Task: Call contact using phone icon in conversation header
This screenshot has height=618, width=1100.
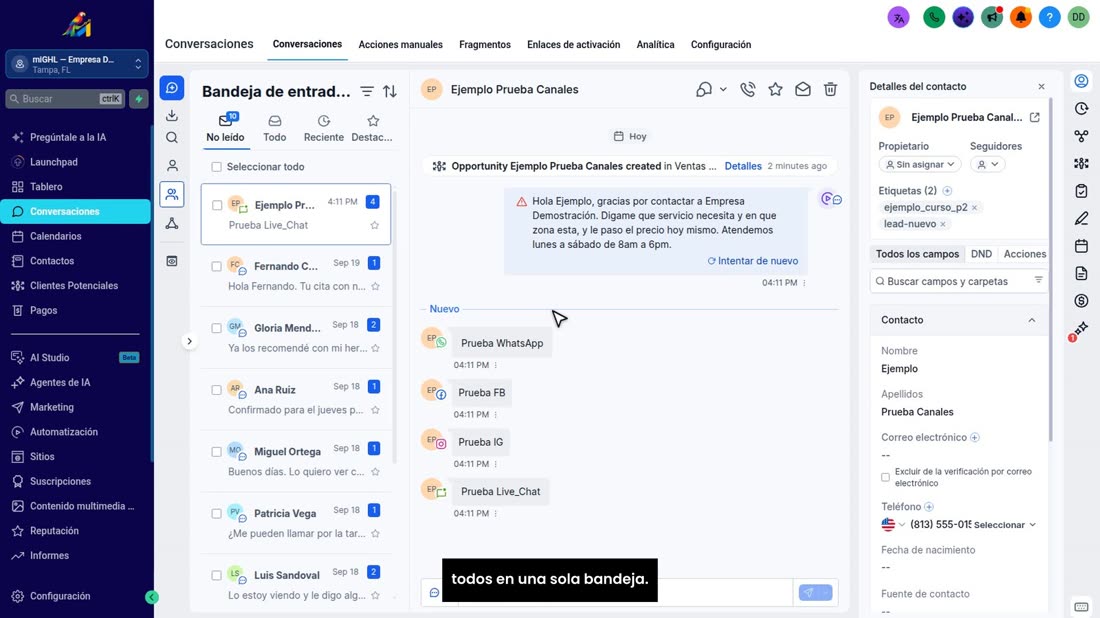Action: point(748,89)
